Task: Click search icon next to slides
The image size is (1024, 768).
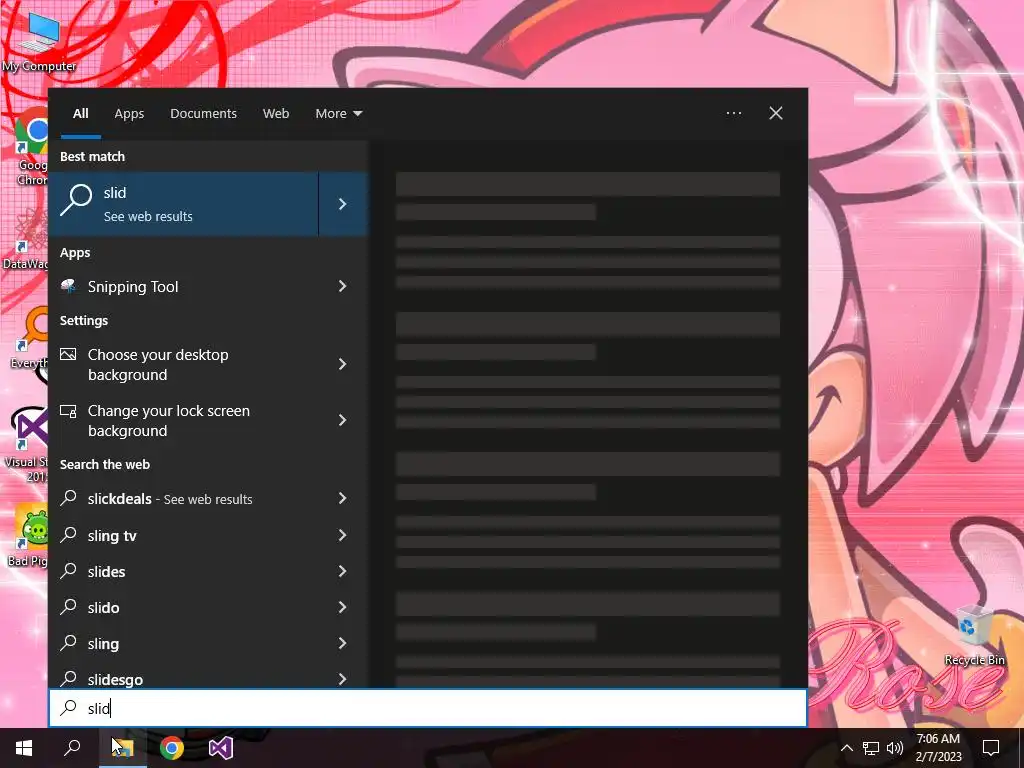Action: (69, 570)
